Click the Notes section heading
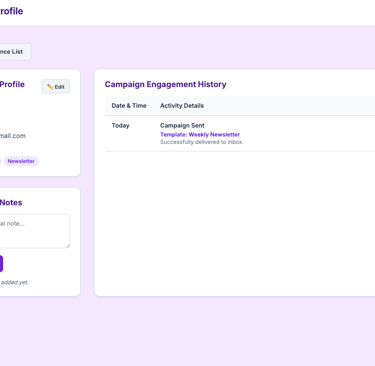This screenshot has height=366, width=375. click(11, 203)
